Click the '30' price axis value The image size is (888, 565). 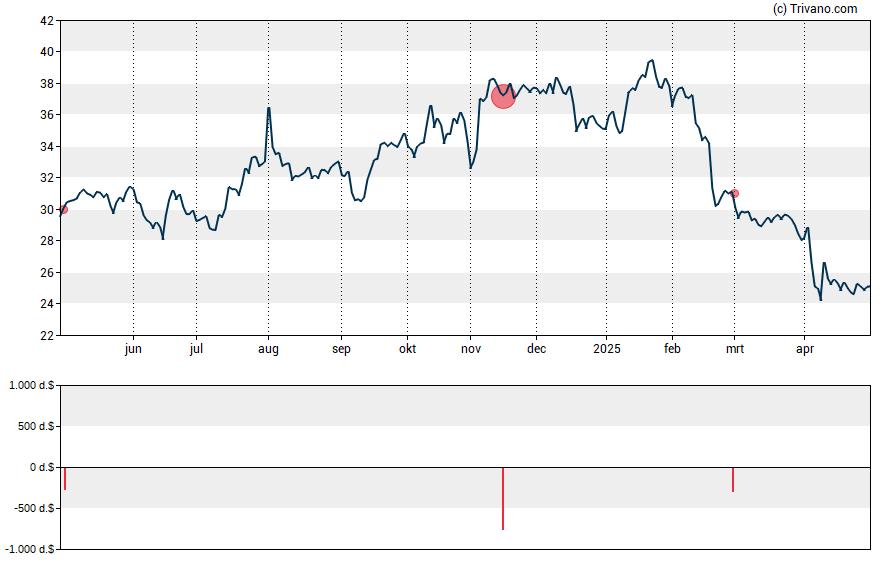pos(47,209)
